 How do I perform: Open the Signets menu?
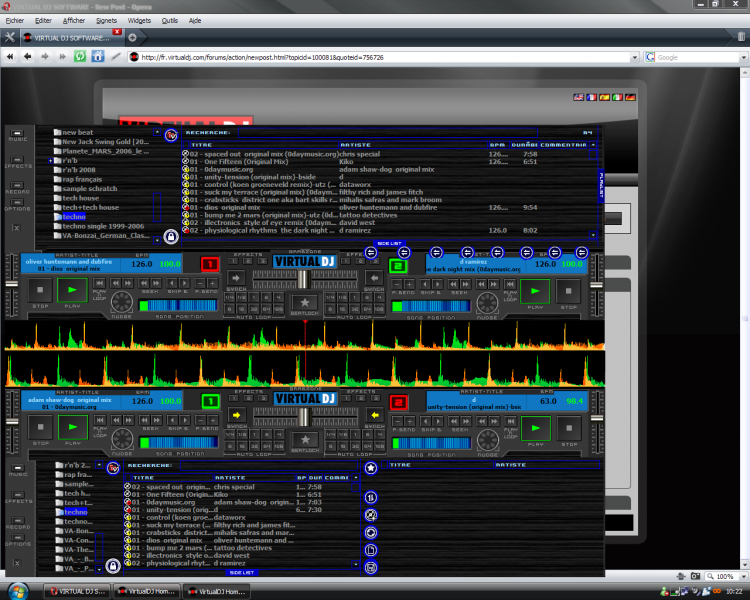pos(106,20)
